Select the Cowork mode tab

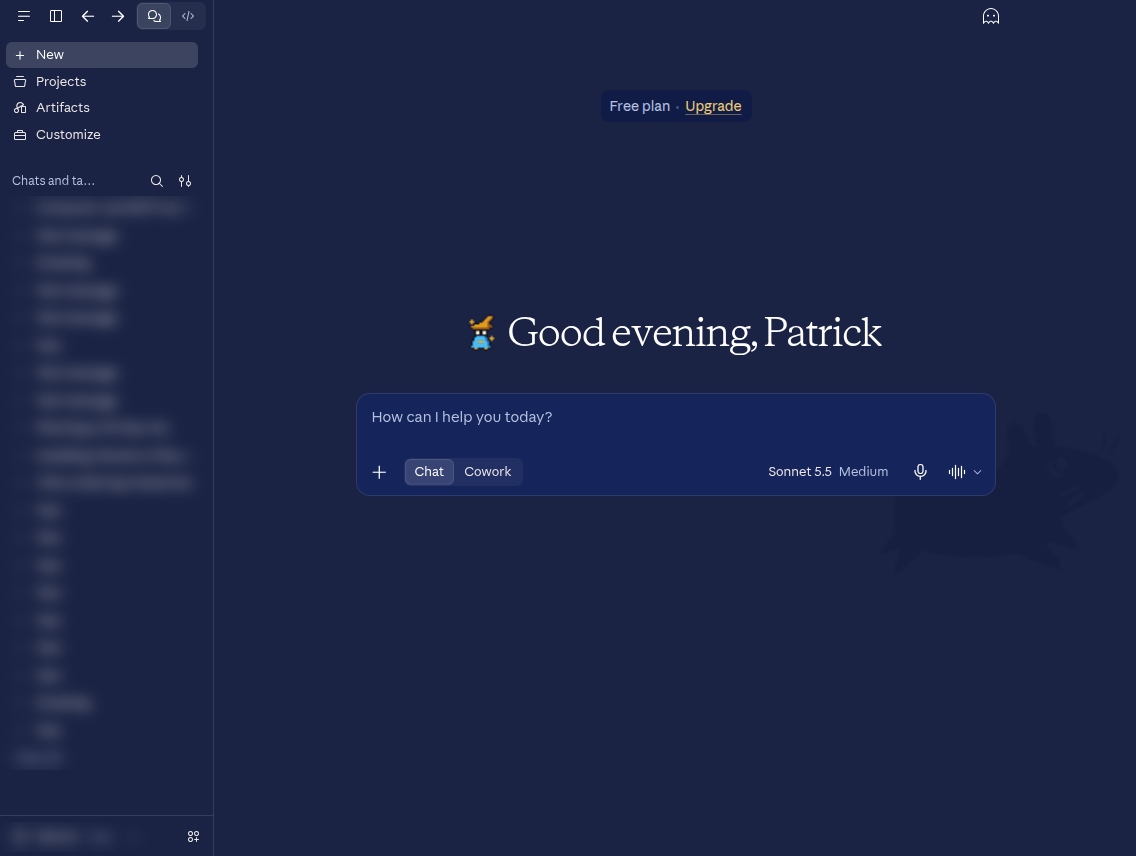tap(488, 472)
